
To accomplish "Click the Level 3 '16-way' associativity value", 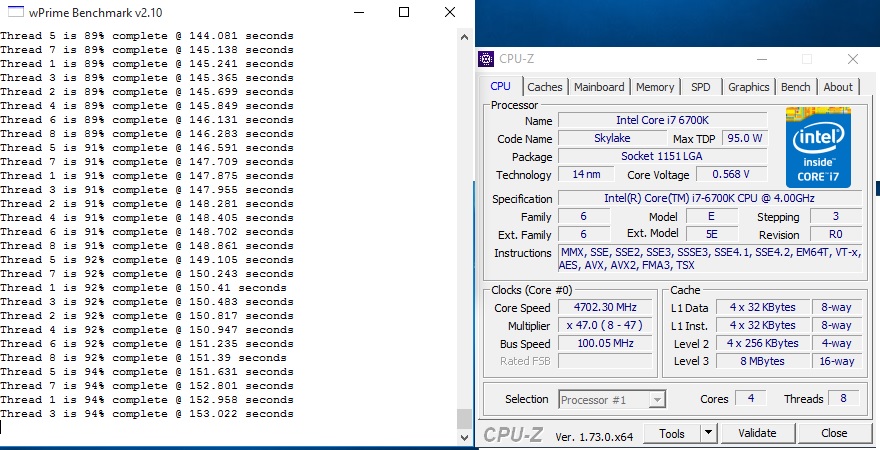I will click(836, 361).
